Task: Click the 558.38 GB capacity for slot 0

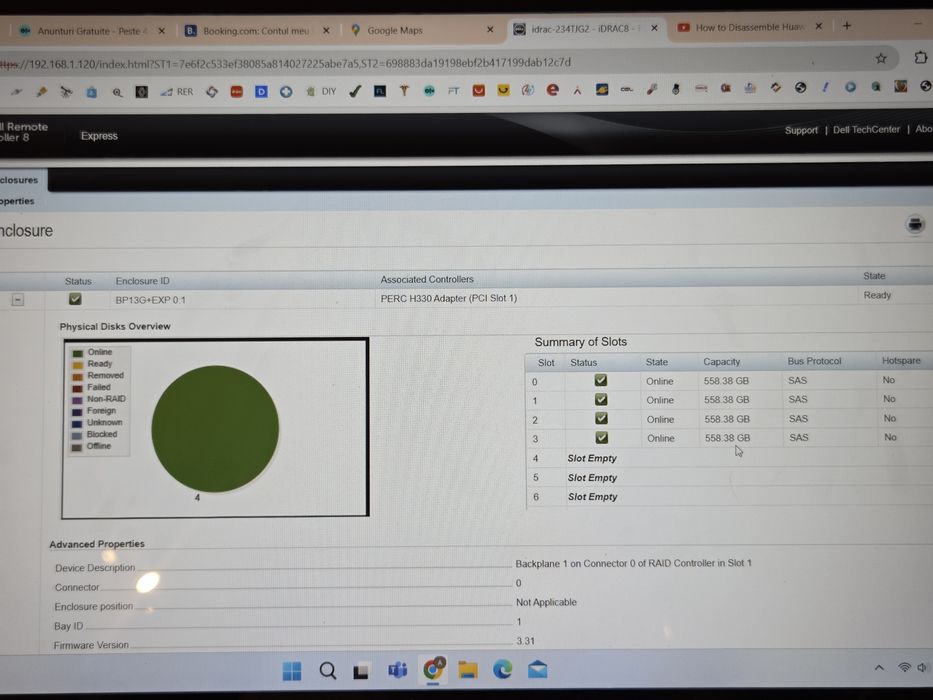Action: point(726,380)
